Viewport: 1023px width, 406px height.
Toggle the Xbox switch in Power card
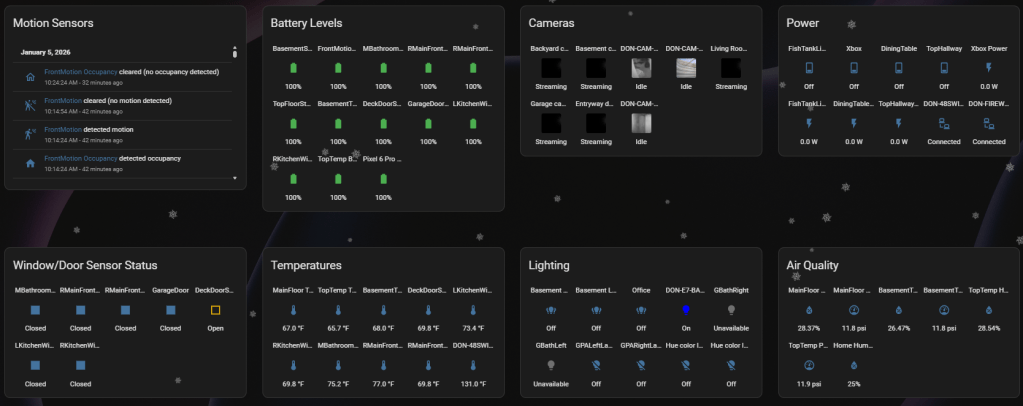coord(853,68)
